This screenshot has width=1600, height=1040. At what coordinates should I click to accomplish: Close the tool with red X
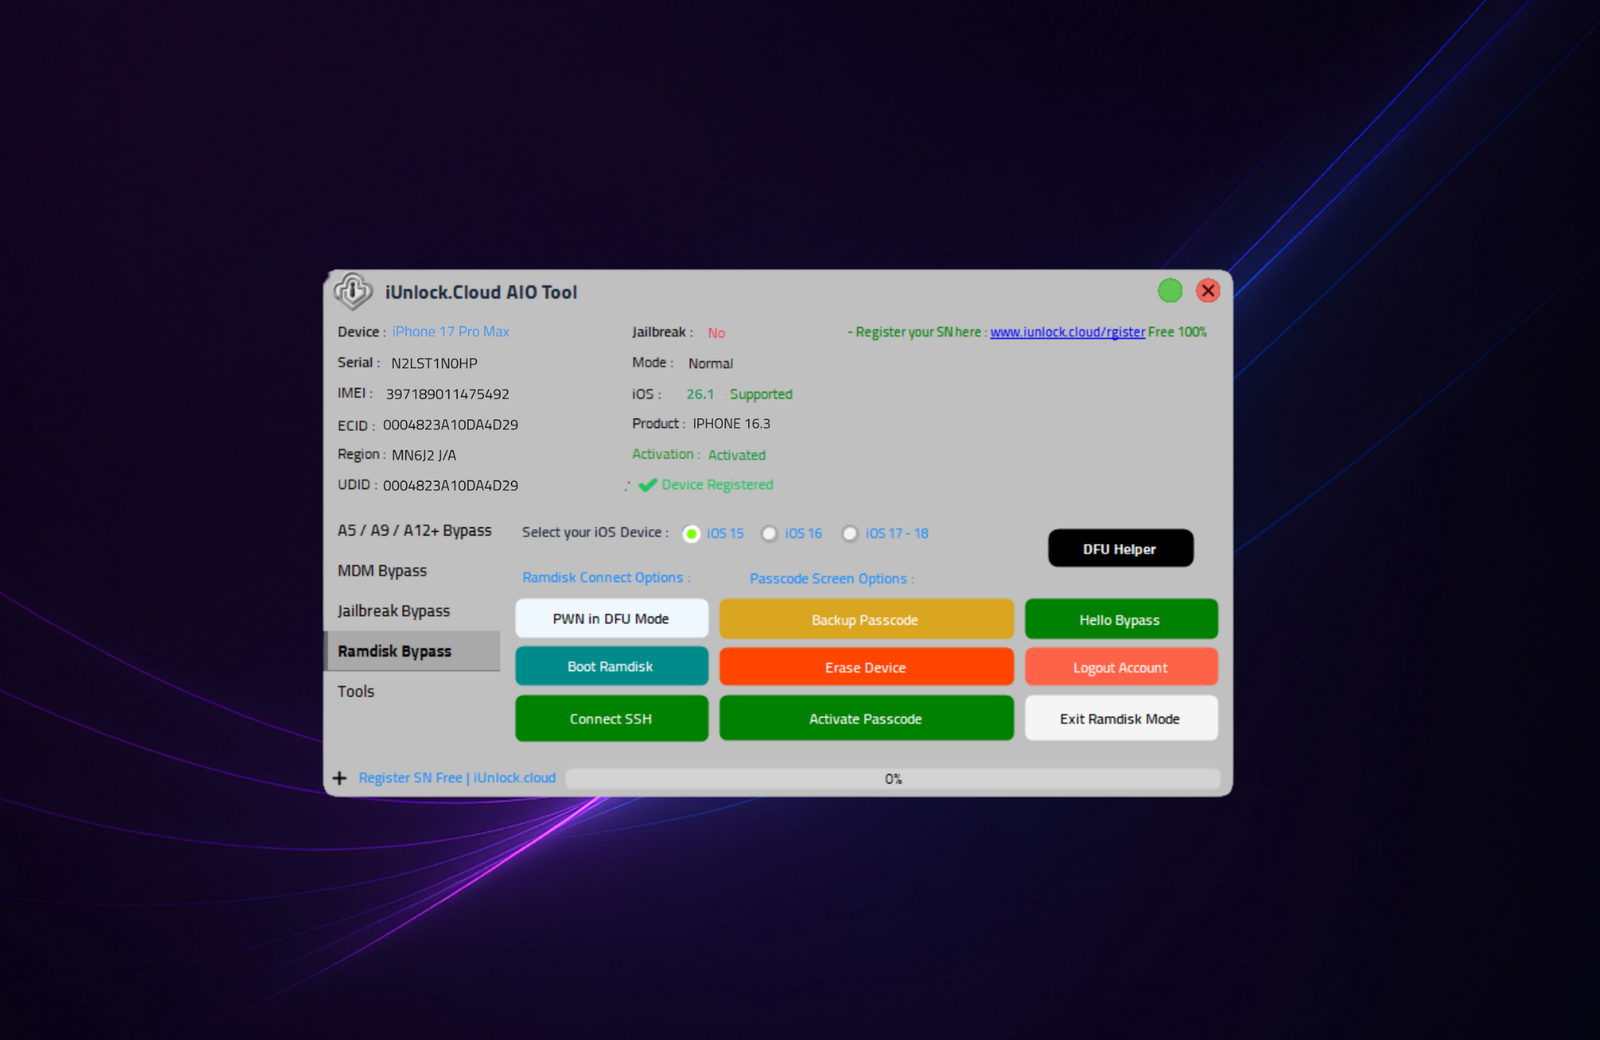pos(1208,290)
